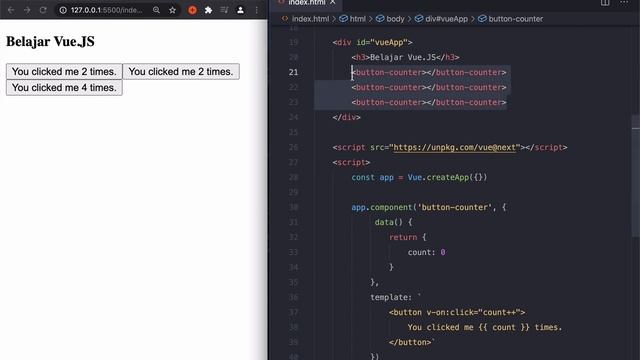The height and width of the screenshot is (360, 640).
Task: Open the zoom magnifier in address bar
Action: tap(156, 10)
